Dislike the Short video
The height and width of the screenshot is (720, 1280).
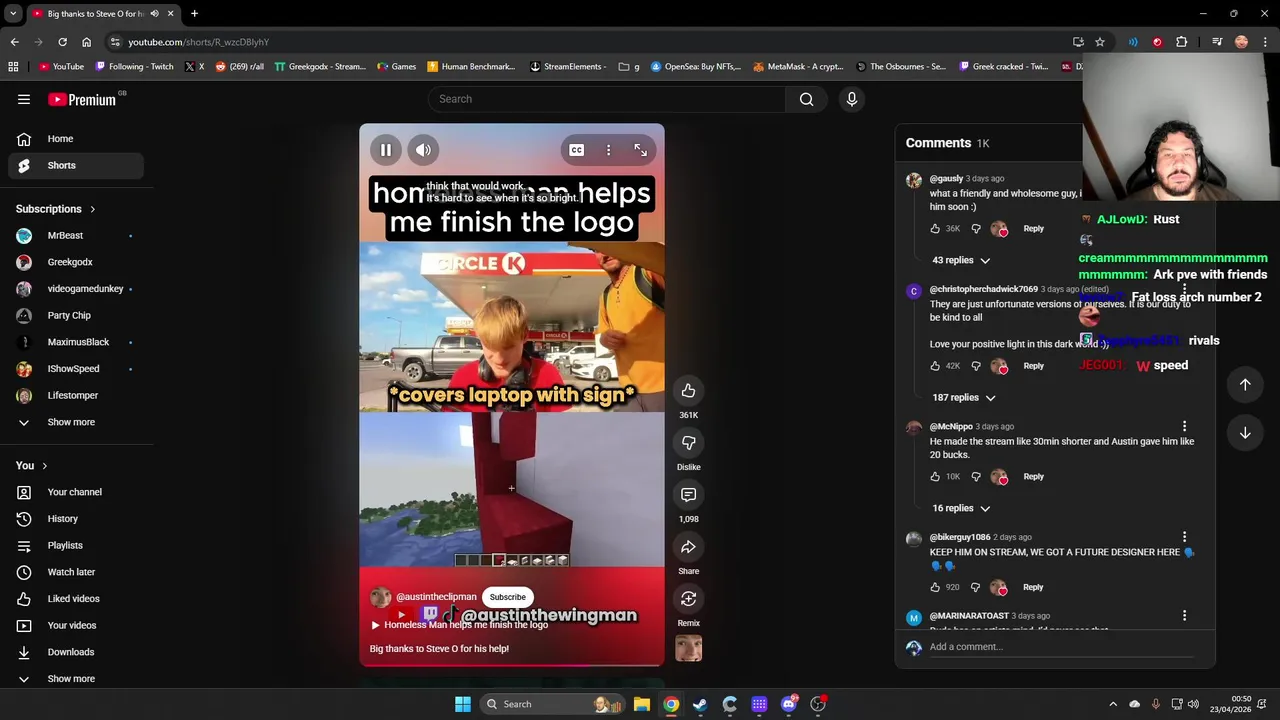point(688,443)
